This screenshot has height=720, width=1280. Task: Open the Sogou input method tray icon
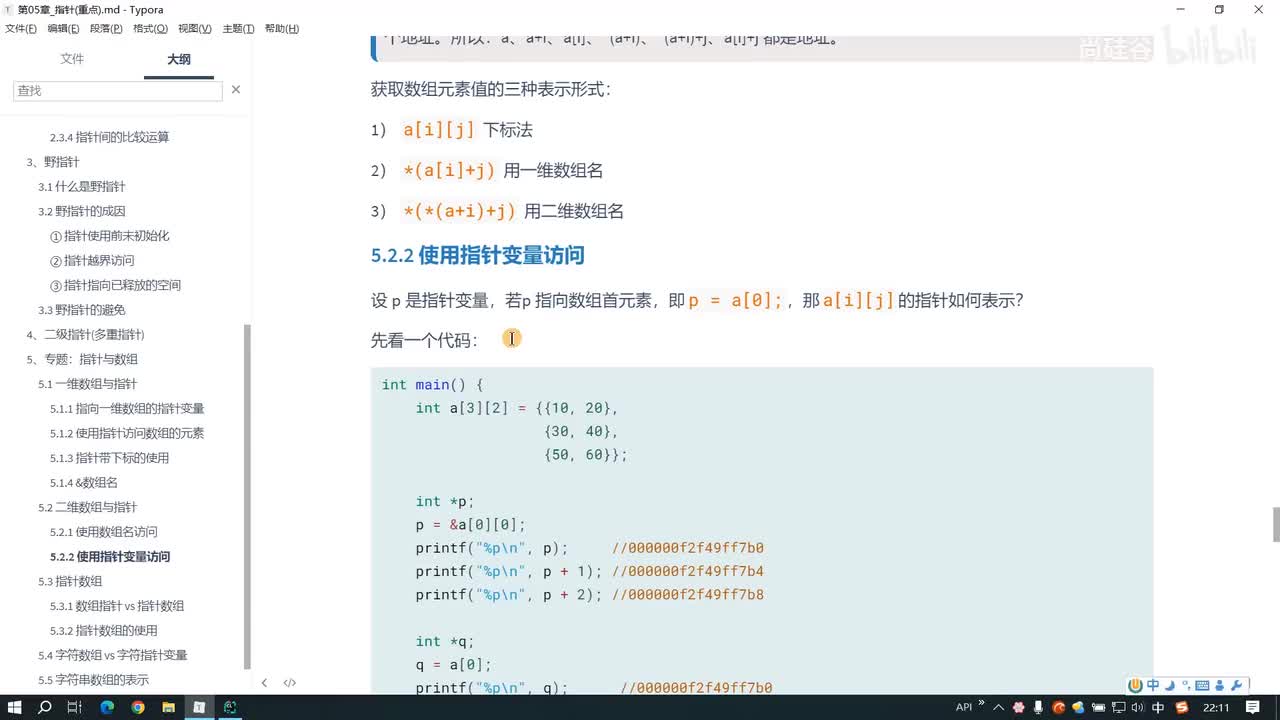pyautogui.click(x=1182, y=707)
